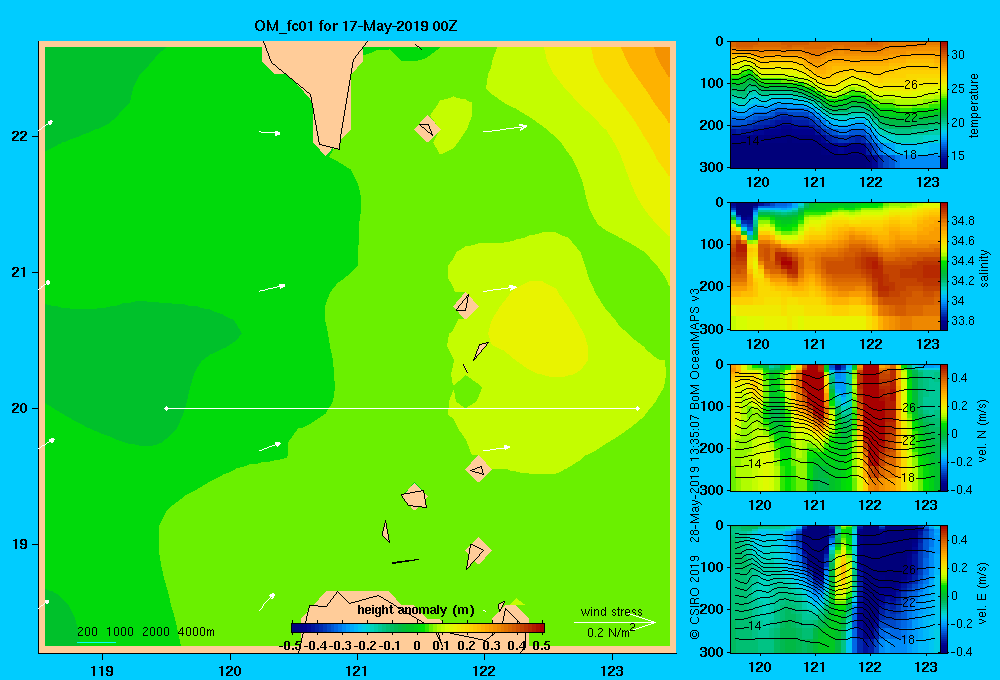Click the small island near 121.5E 22N

[x=427, y=129]
